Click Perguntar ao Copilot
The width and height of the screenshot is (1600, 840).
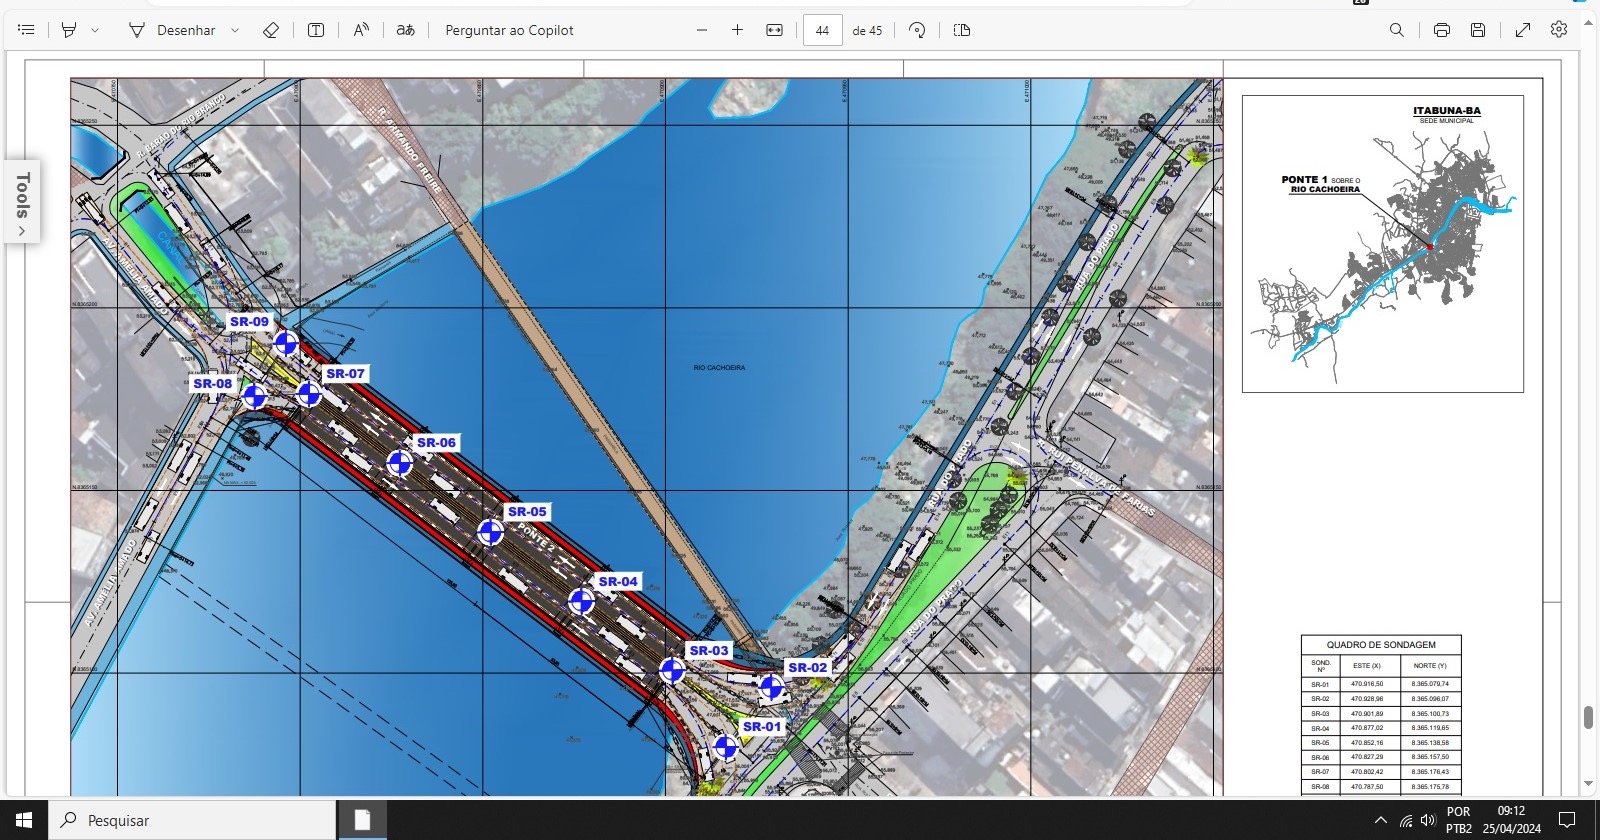[509, 30]
